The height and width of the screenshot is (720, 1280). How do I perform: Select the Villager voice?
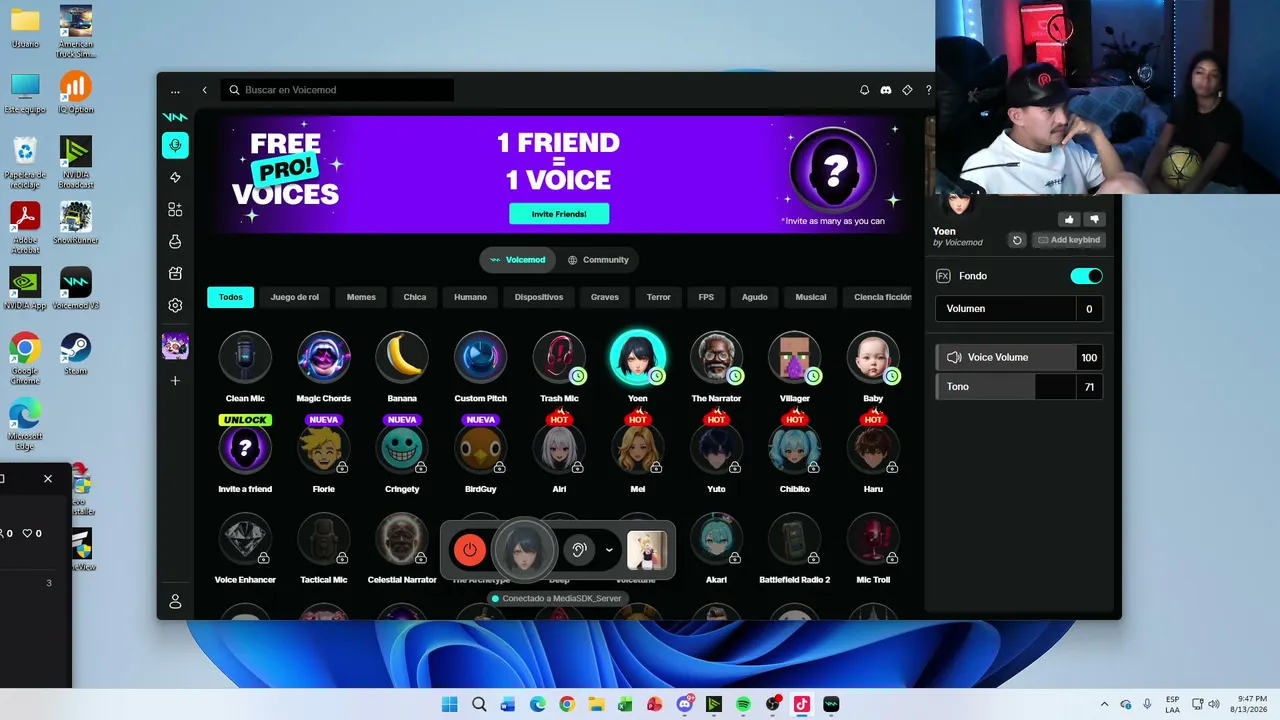click(x=795, y=357)
